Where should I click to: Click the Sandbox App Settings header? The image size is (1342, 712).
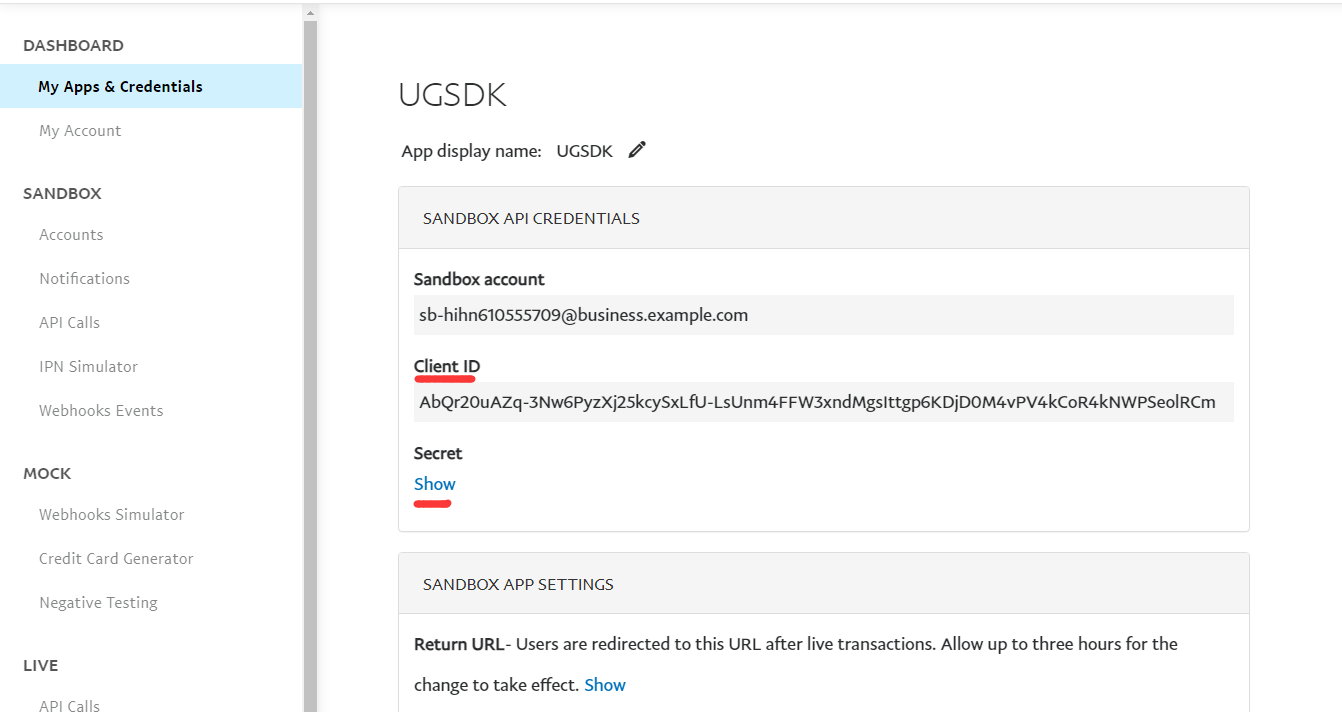[x=518, y=584]
